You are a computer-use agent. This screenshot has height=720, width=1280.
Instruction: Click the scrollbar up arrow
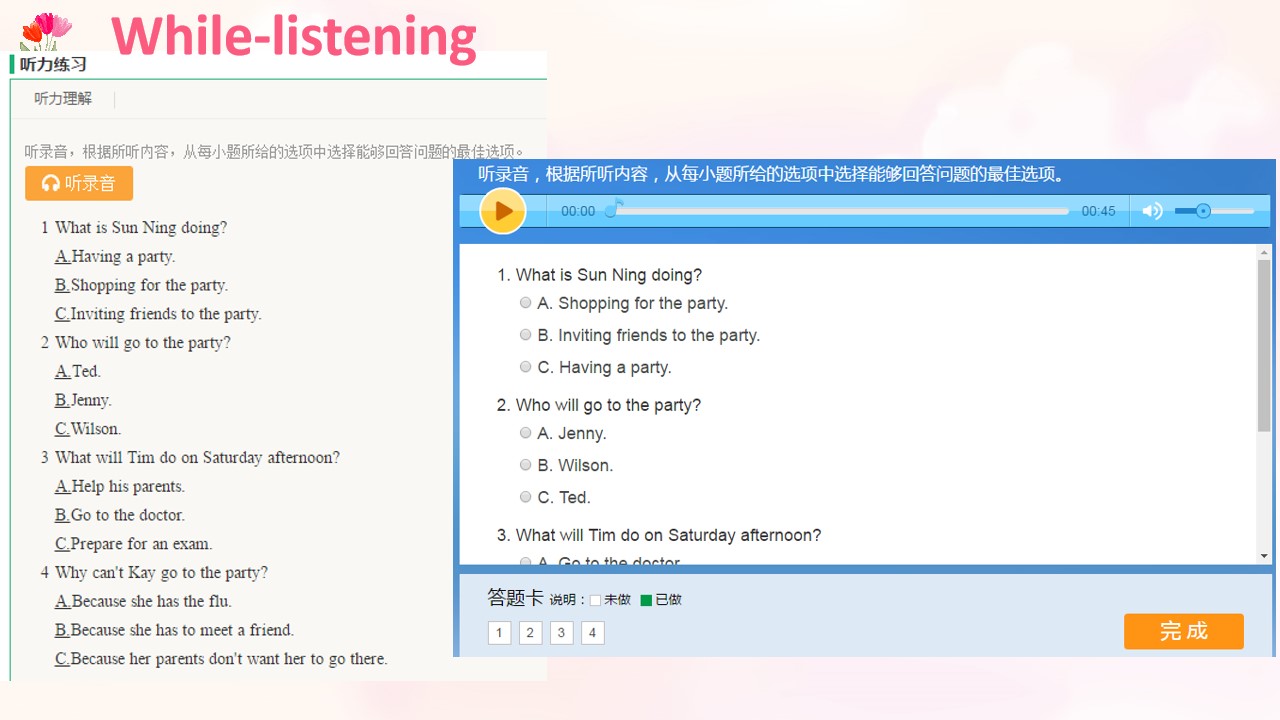1265,252
